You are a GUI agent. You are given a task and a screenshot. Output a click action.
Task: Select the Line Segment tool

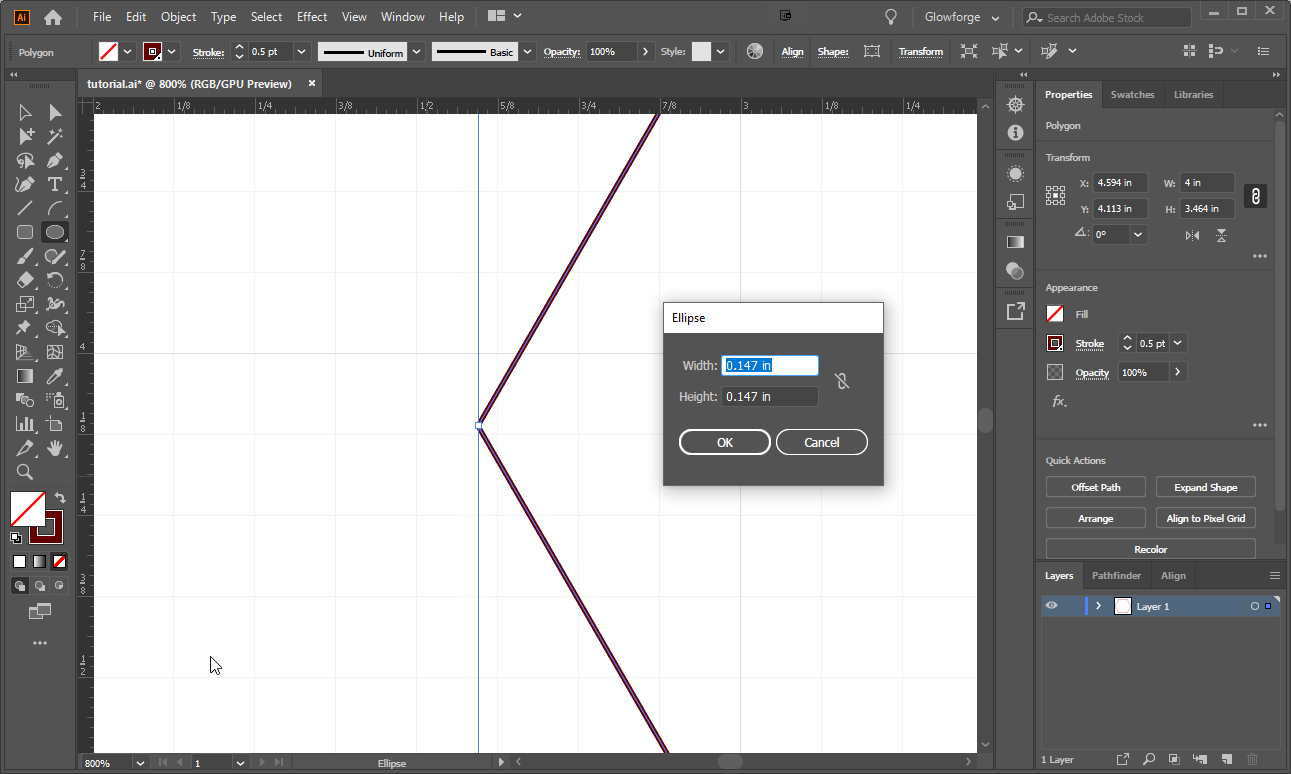pyautogui.click(x=25, y=208)
